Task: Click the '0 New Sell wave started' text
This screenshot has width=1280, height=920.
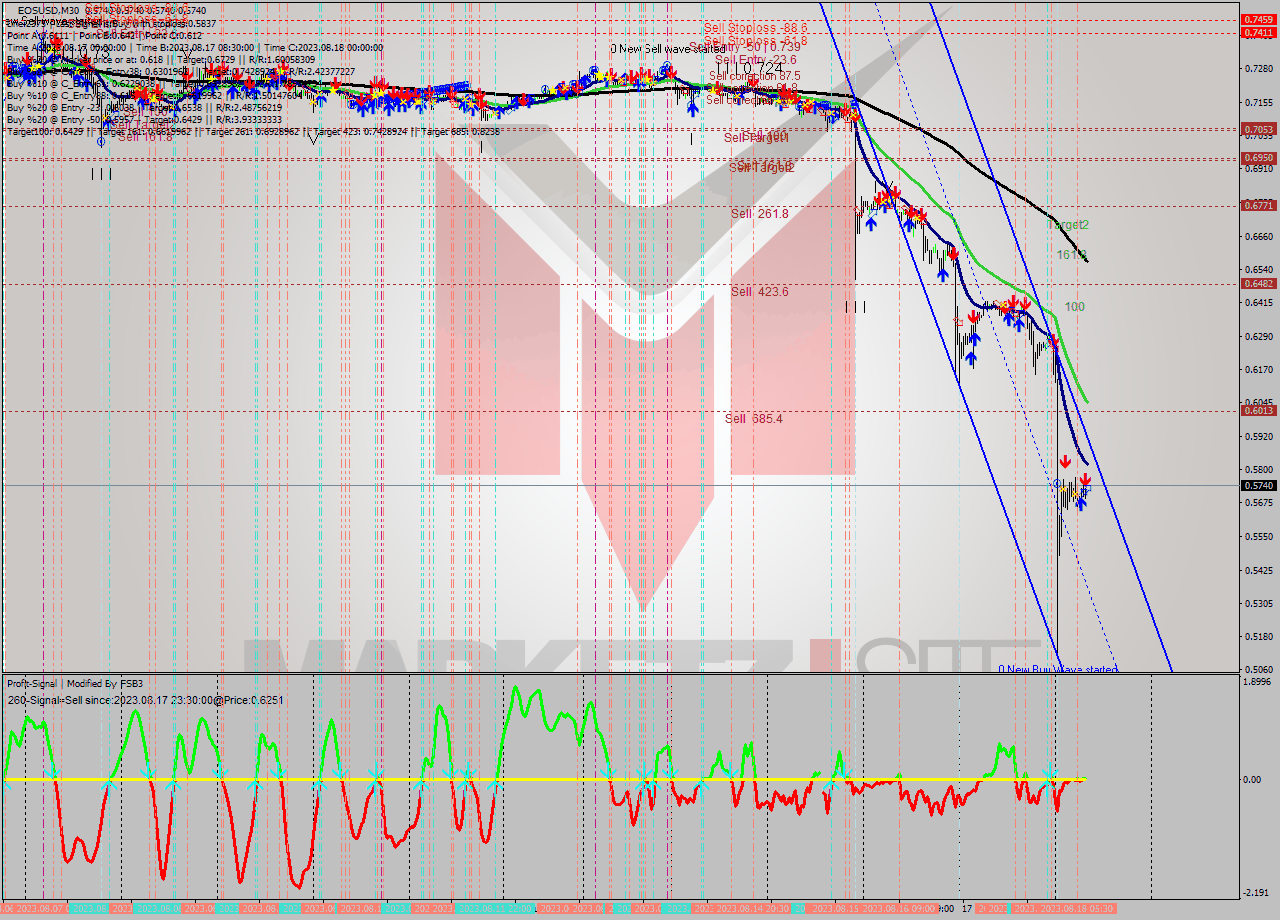Action: 667,48
